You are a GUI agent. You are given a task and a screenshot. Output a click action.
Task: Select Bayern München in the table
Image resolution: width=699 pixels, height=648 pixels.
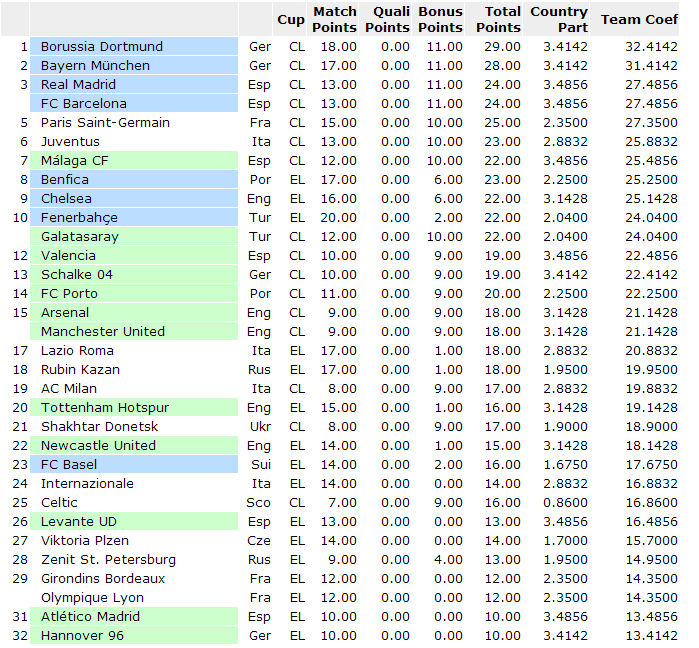[x=95, y=66]
